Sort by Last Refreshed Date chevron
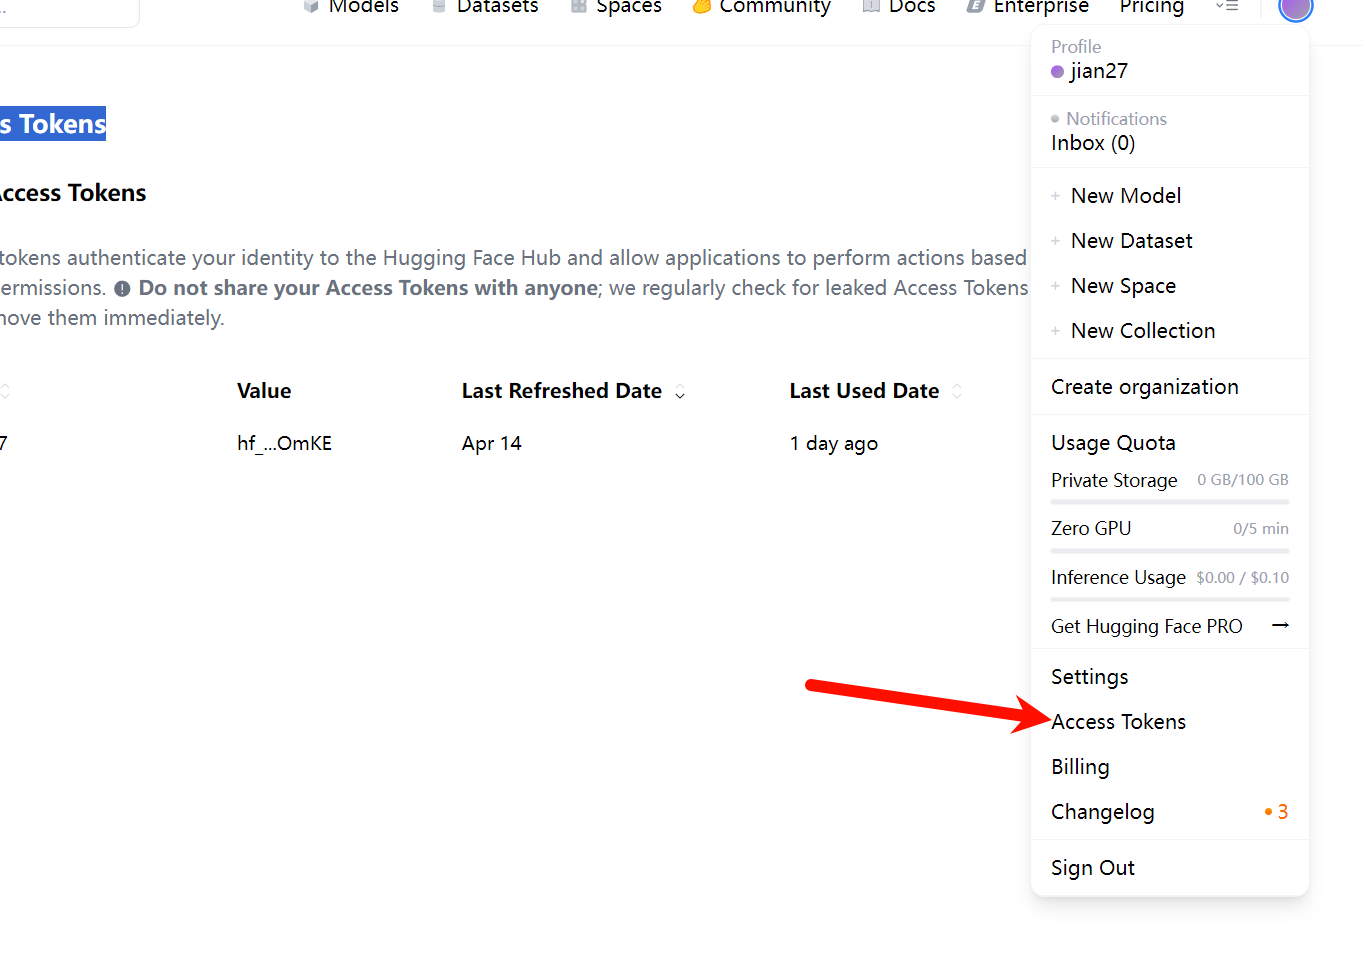 coord(680,392)
